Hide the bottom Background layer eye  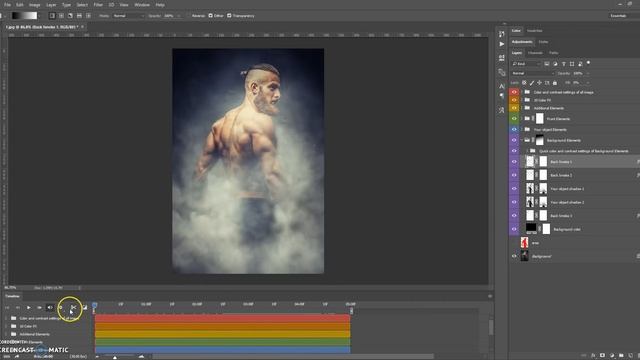pos(514,256)
